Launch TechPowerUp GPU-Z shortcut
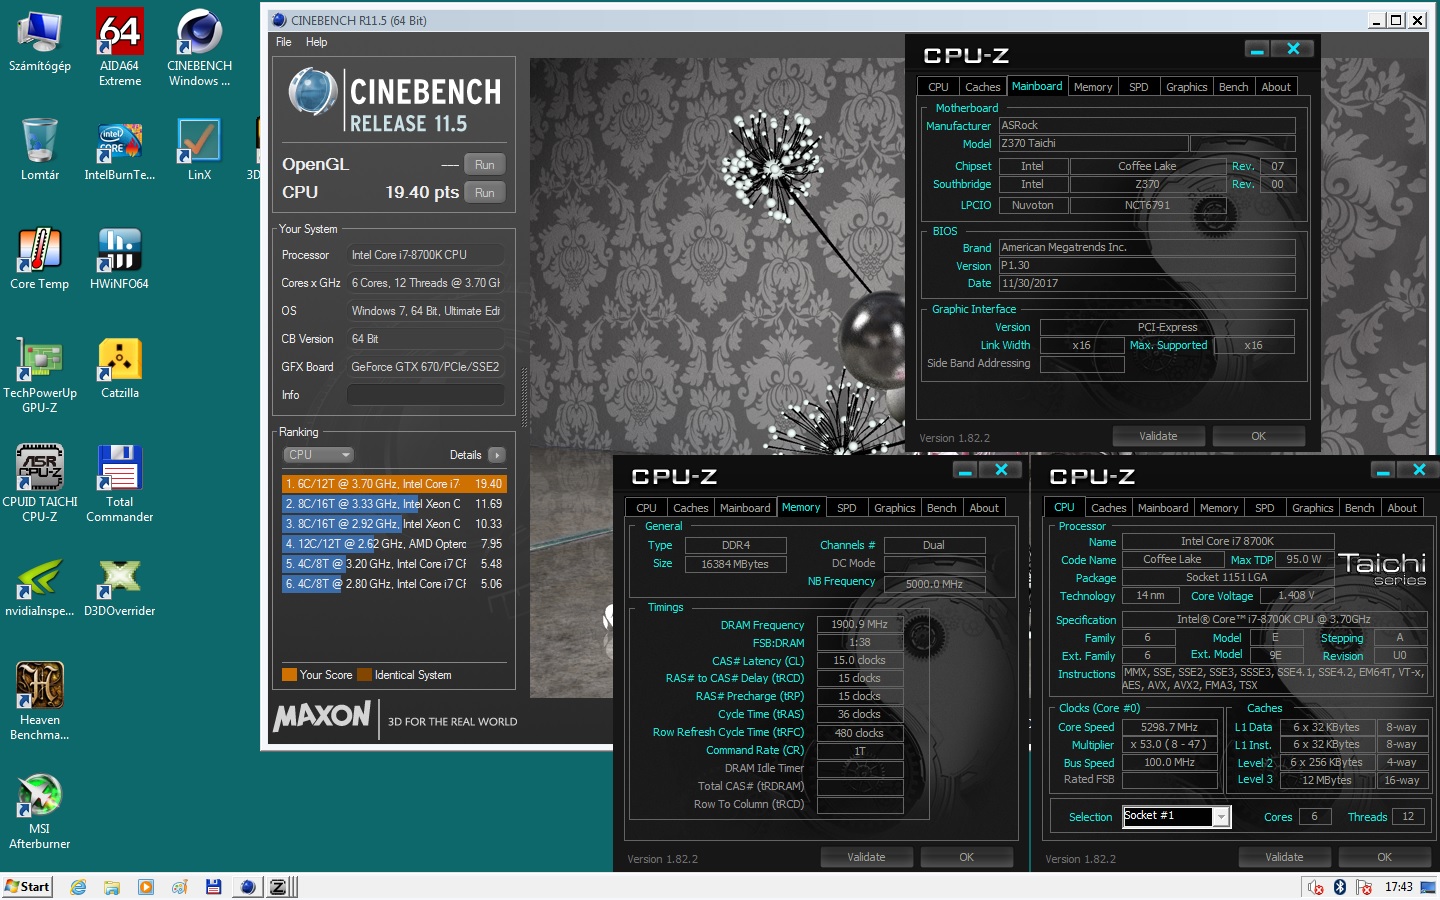 (x=40, y=375)
